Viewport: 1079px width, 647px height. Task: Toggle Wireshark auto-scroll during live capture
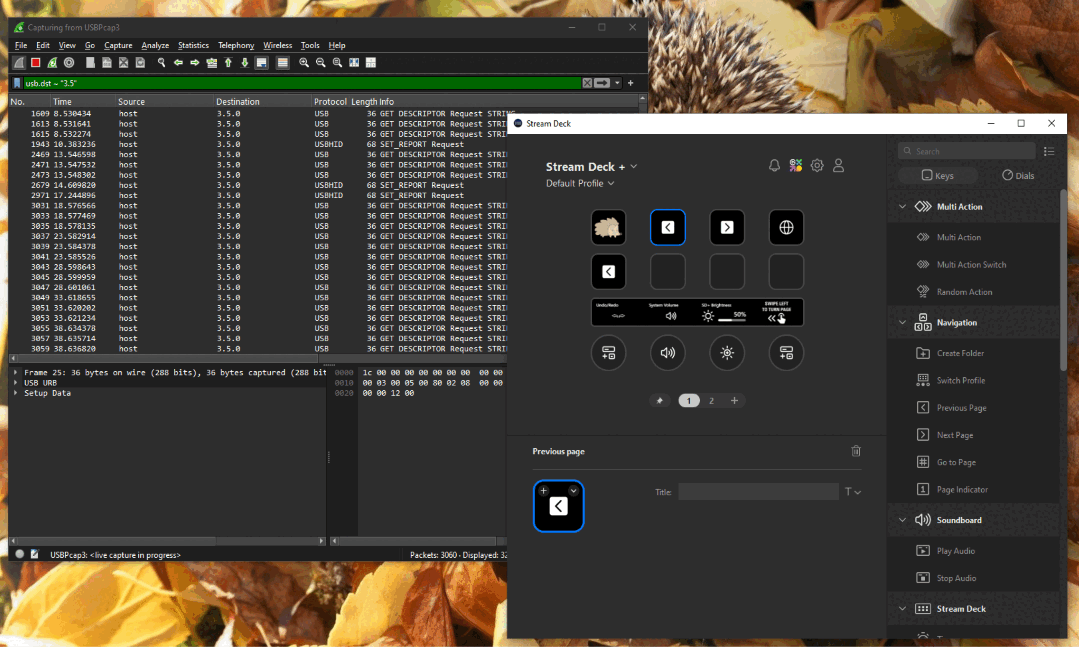click(261, 63)
